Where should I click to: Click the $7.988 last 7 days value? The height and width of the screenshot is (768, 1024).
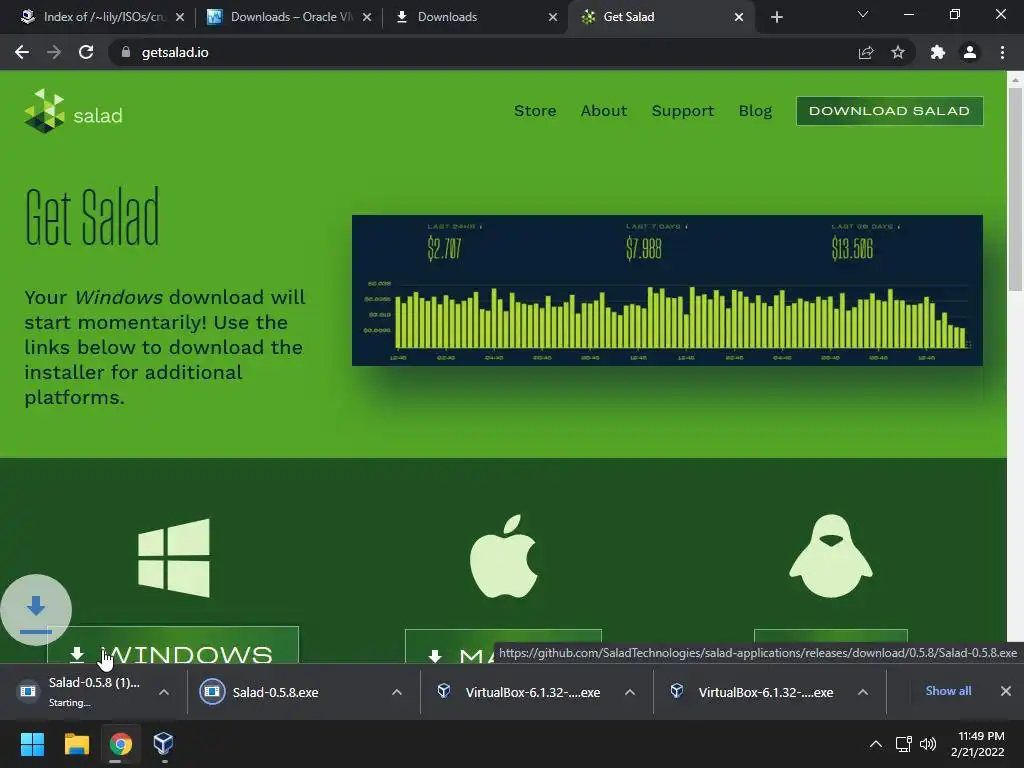pyautogui.click(x=643, y=249)
